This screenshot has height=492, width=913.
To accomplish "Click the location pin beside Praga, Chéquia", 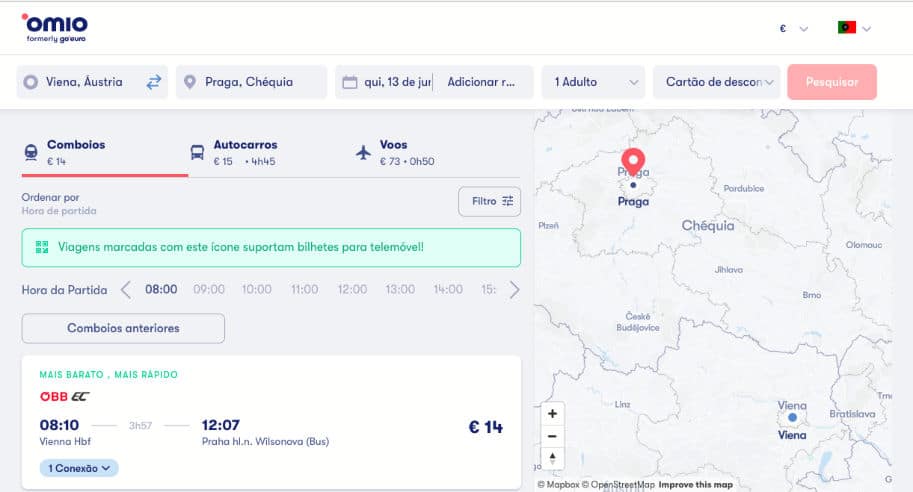I will [190, 82].
